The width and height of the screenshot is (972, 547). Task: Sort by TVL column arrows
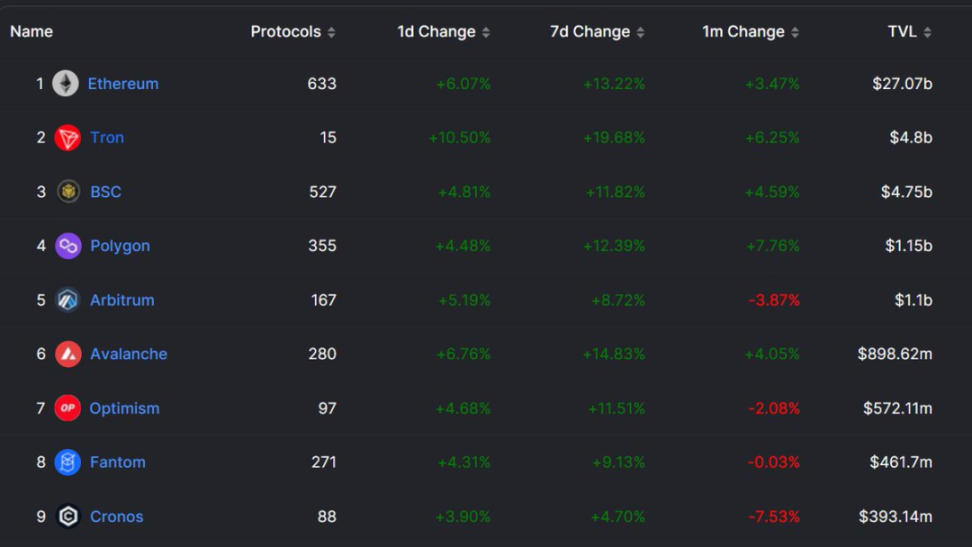pos(927,32)
